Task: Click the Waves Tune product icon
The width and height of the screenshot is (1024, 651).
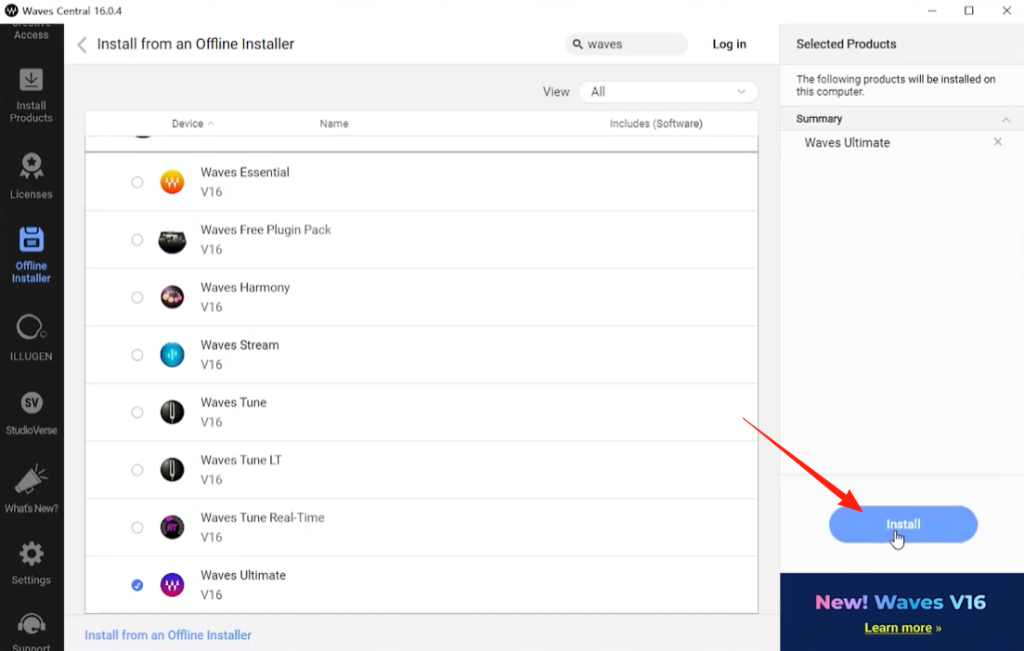Action: pyautogui.click(x=172, y=412)
